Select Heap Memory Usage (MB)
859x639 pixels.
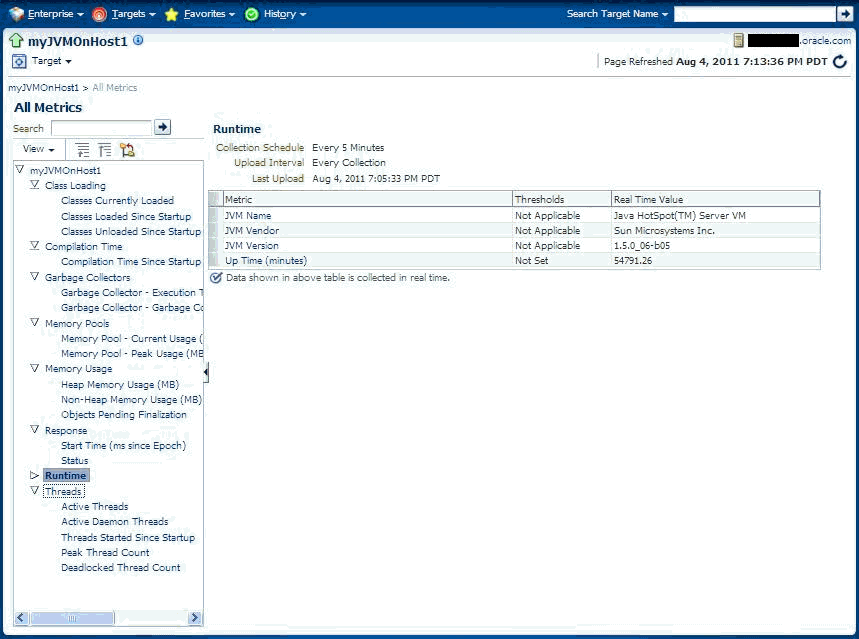tap(120, 385)
